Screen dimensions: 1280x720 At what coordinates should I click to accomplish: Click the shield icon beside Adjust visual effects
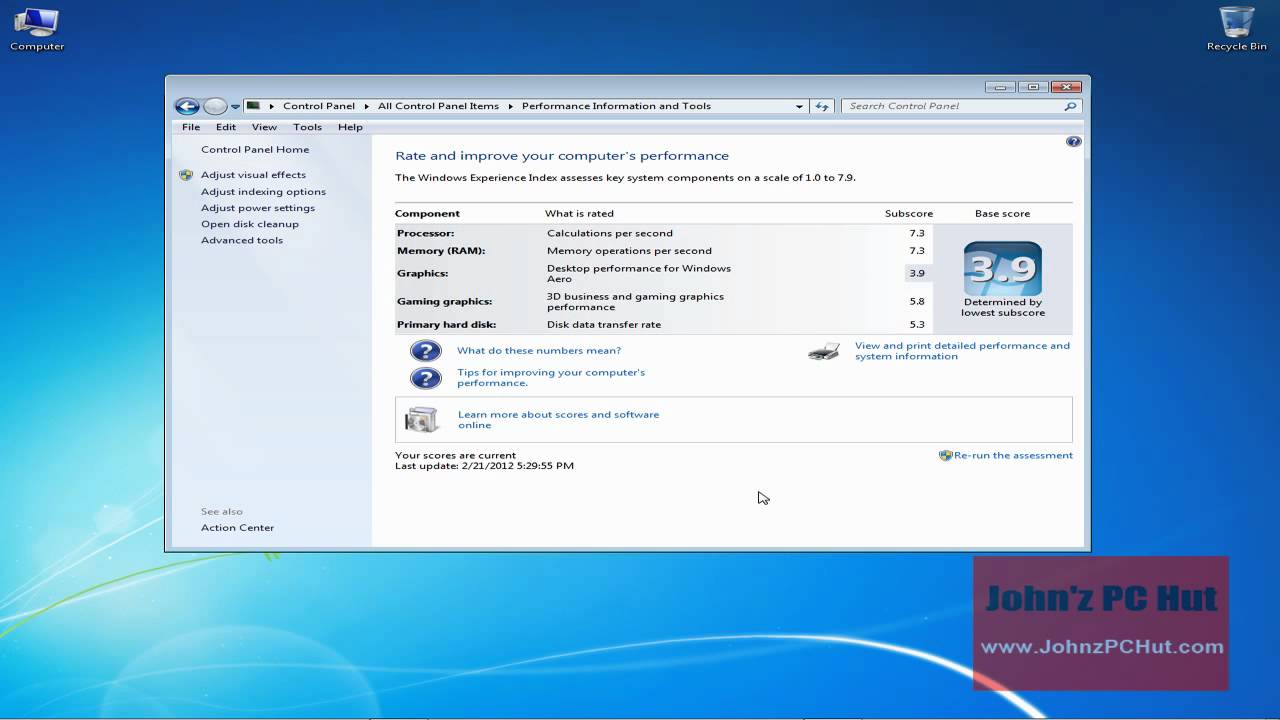186,175
